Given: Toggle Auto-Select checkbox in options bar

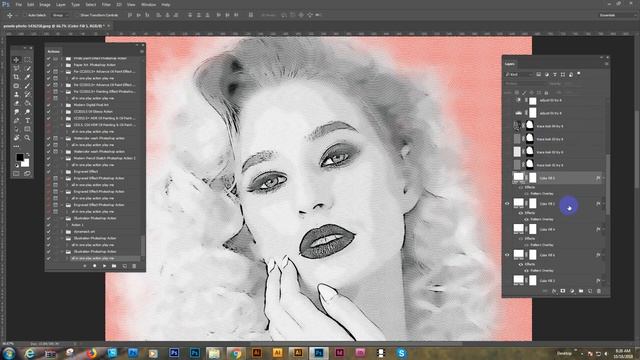Looking at the screenshot, I should coord(25,15).
